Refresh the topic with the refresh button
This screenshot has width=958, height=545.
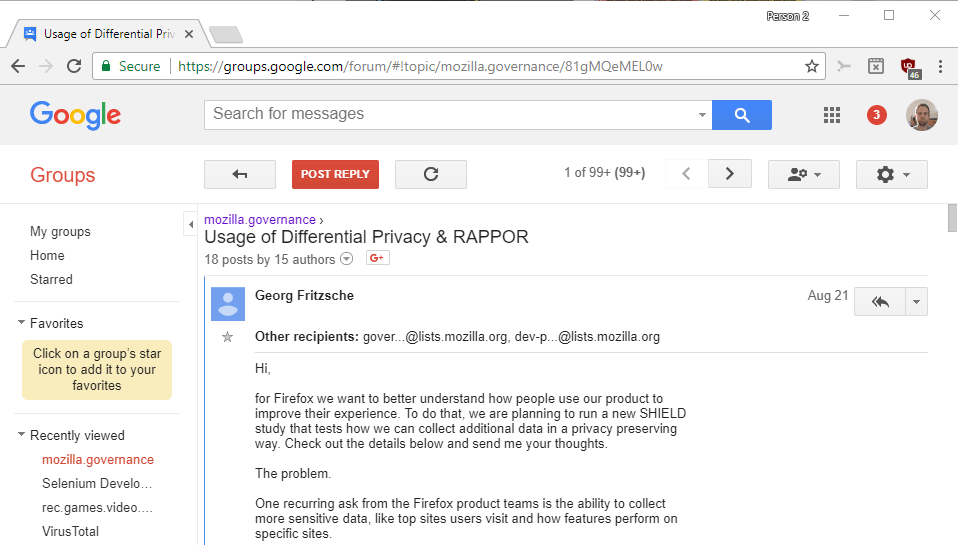tap(431, 174)
